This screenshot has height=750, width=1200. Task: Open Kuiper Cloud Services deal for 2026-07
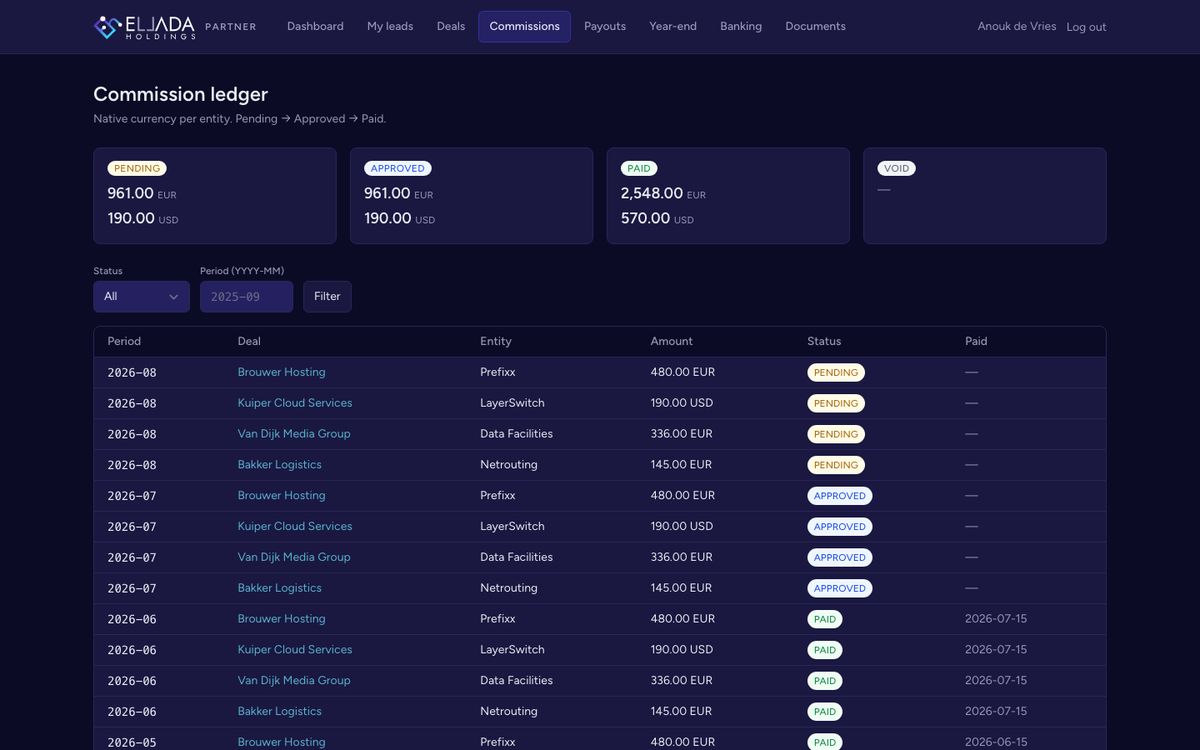[x=295, y=527]
